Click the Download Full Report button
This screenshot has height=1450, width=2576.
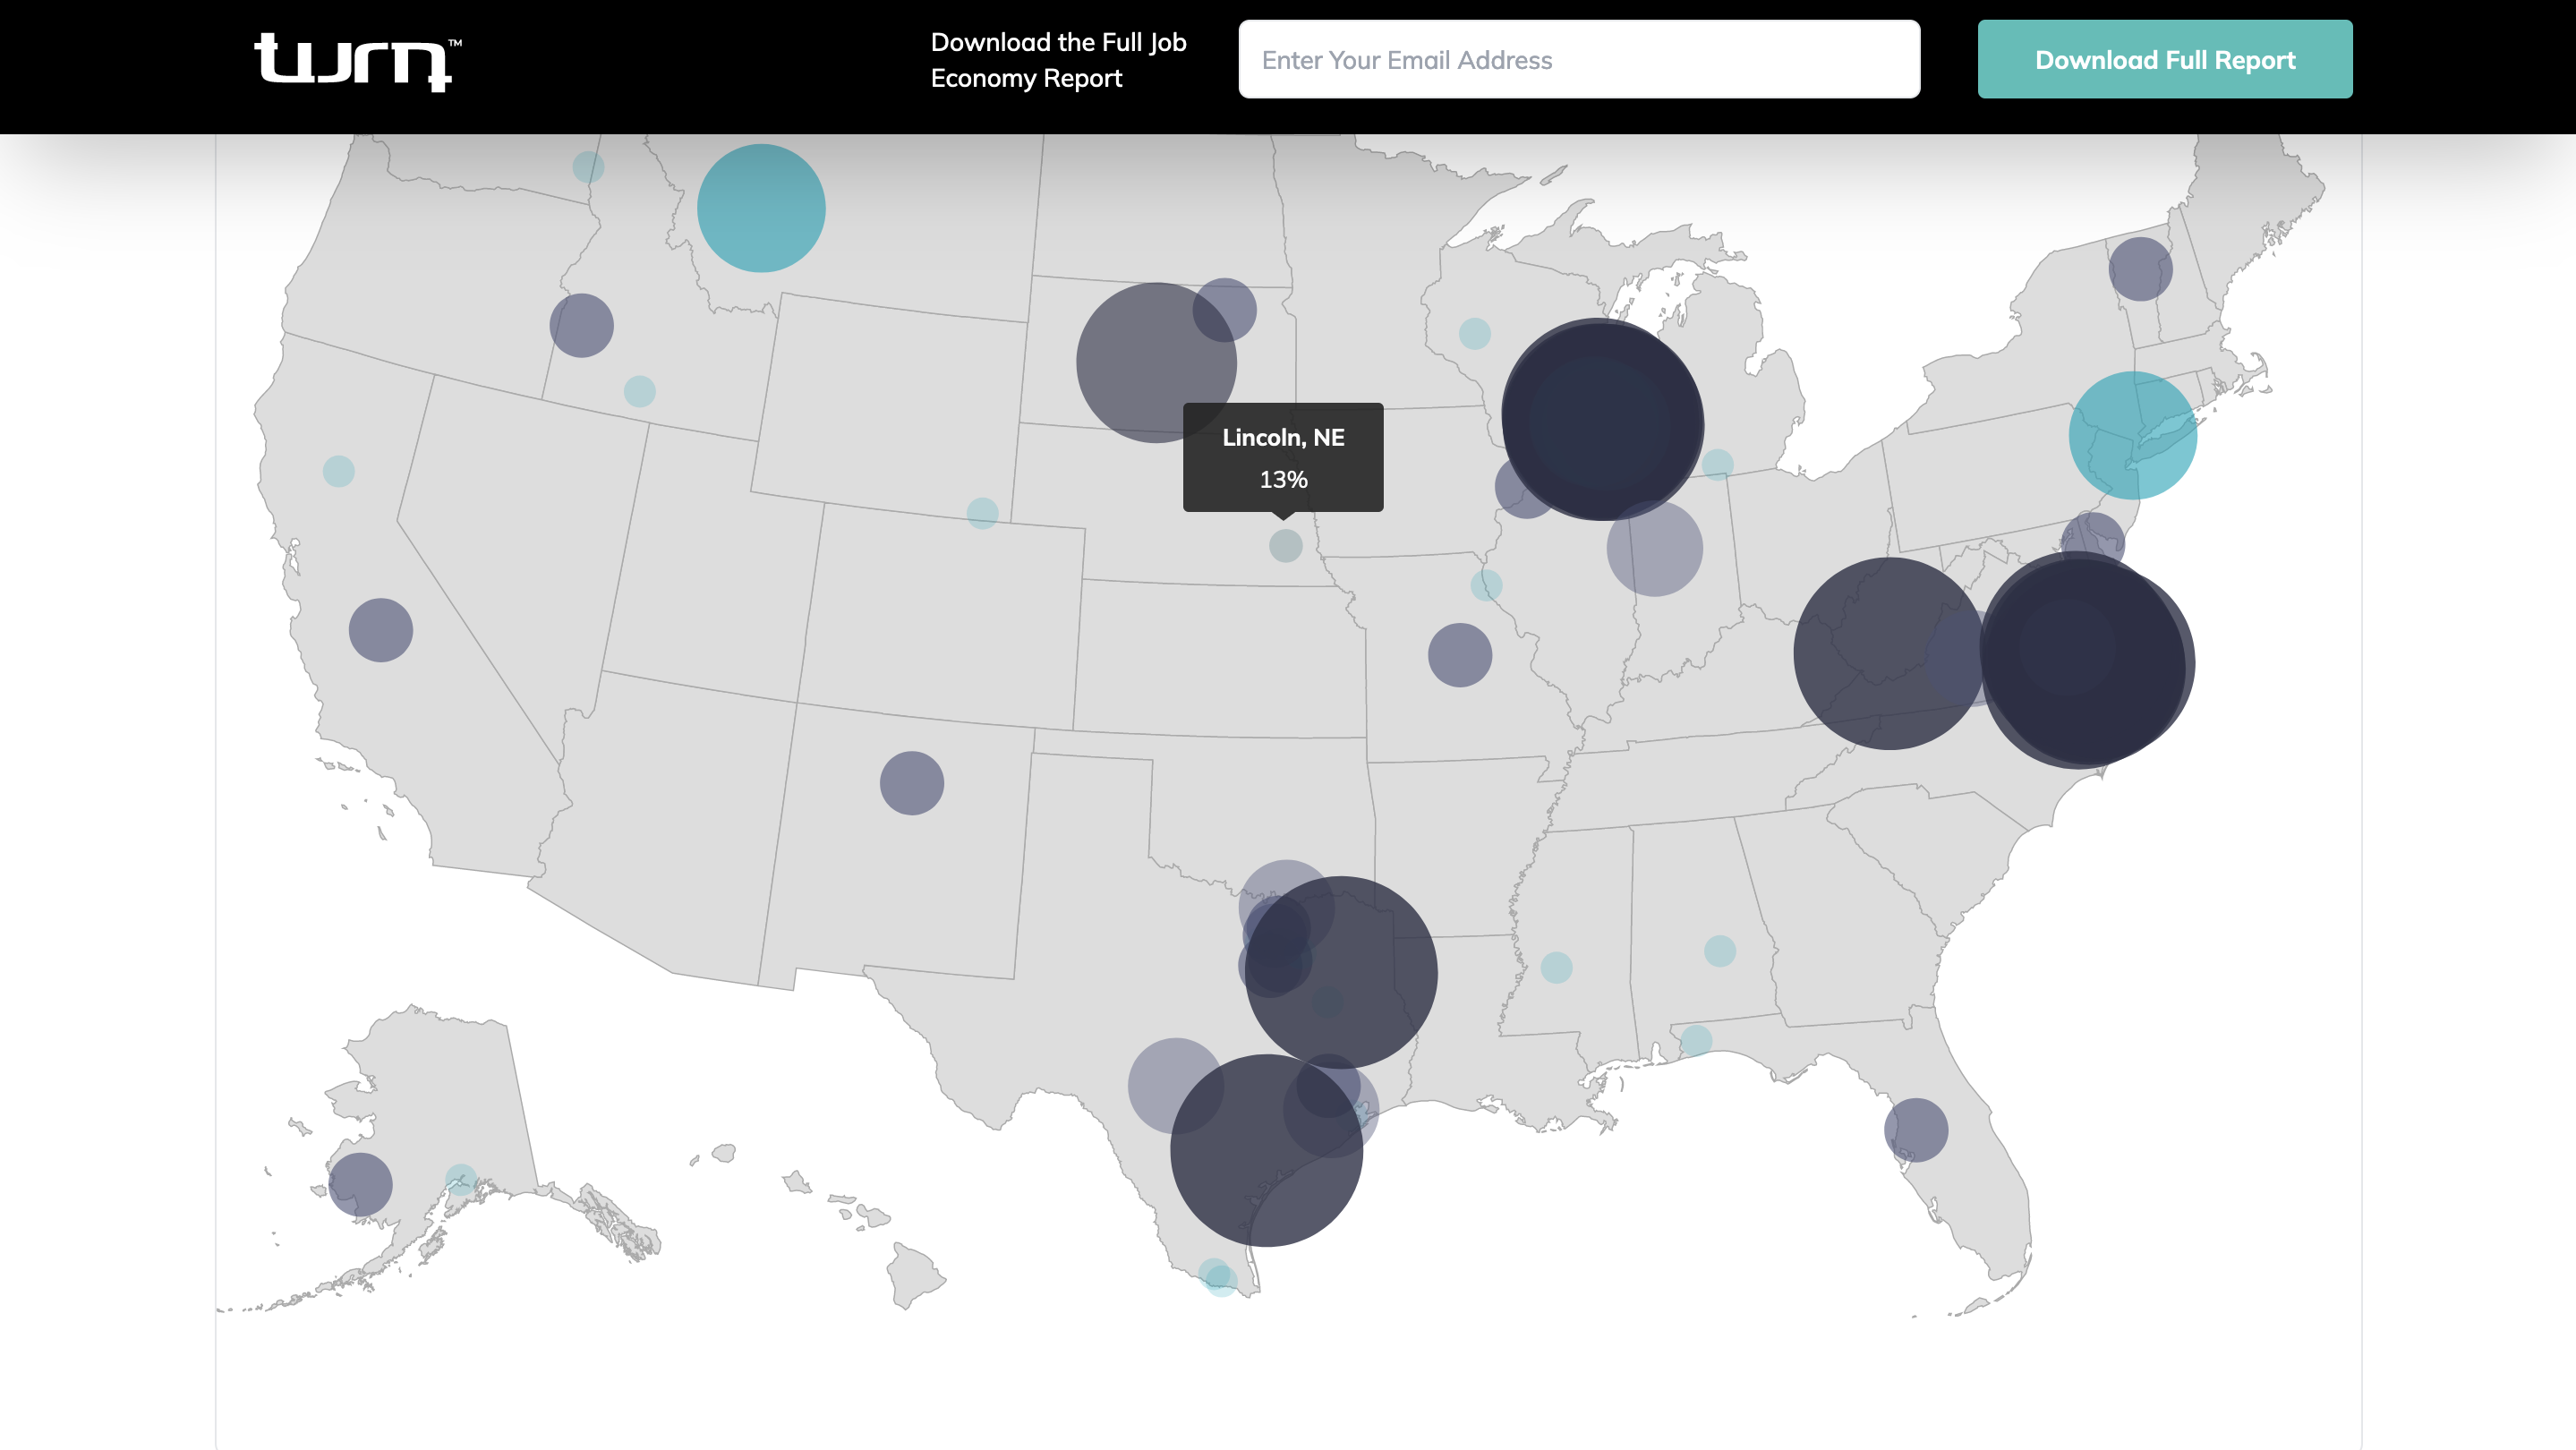coord(2164,60)
